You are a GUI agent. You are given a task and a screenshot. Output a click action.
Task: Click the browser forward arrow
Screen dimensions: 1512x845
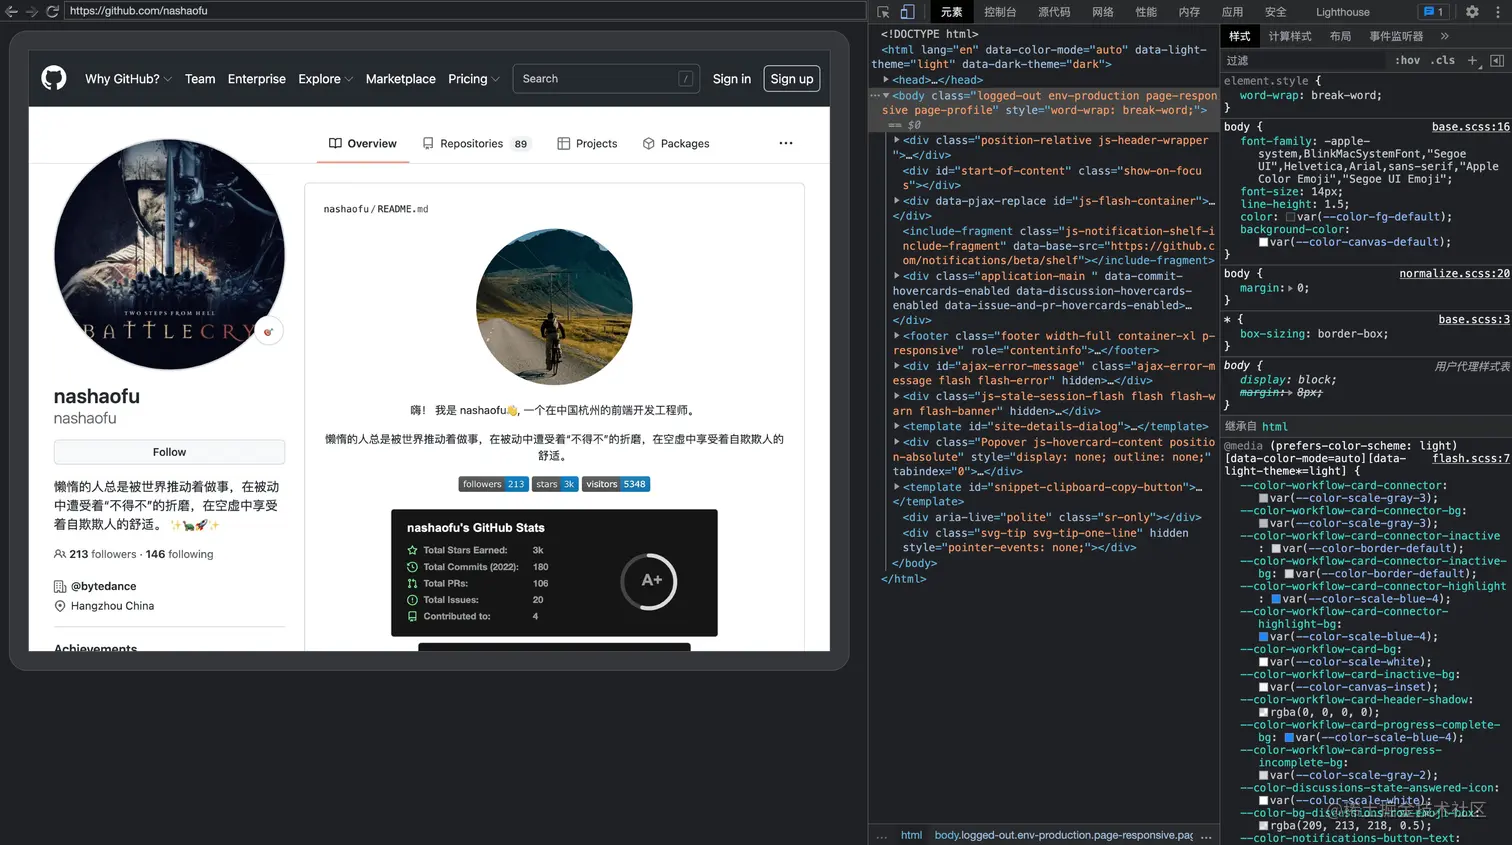(x=32, y=11)
